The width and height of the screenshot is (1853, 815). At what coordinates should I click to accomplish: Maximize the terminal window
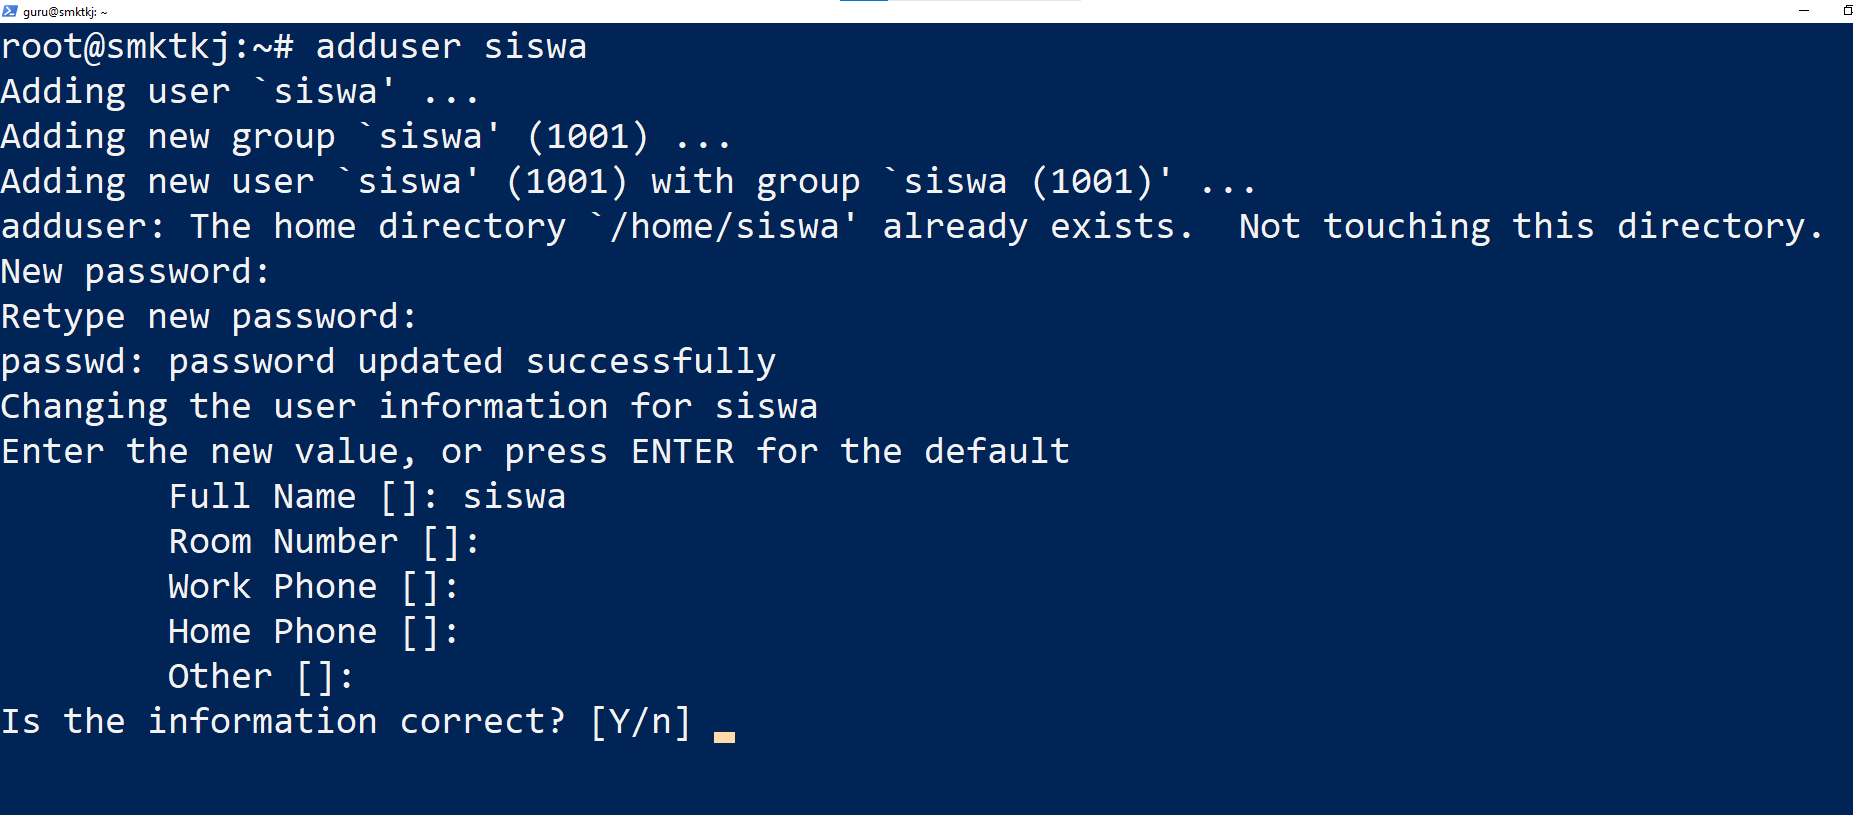(x=1846, y=11)
